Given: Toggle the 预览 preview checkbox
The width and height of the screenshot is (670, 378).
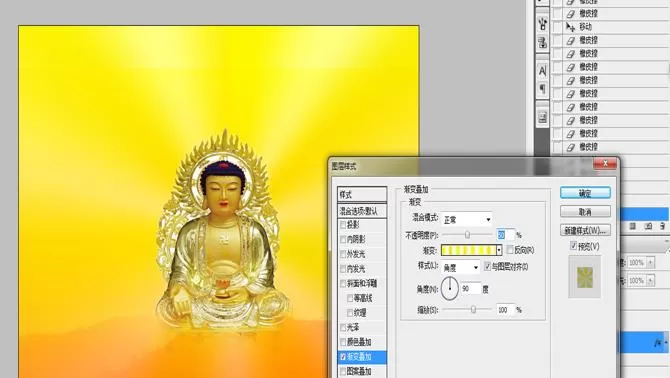Looking at the screenshot, I should point(574,246).
